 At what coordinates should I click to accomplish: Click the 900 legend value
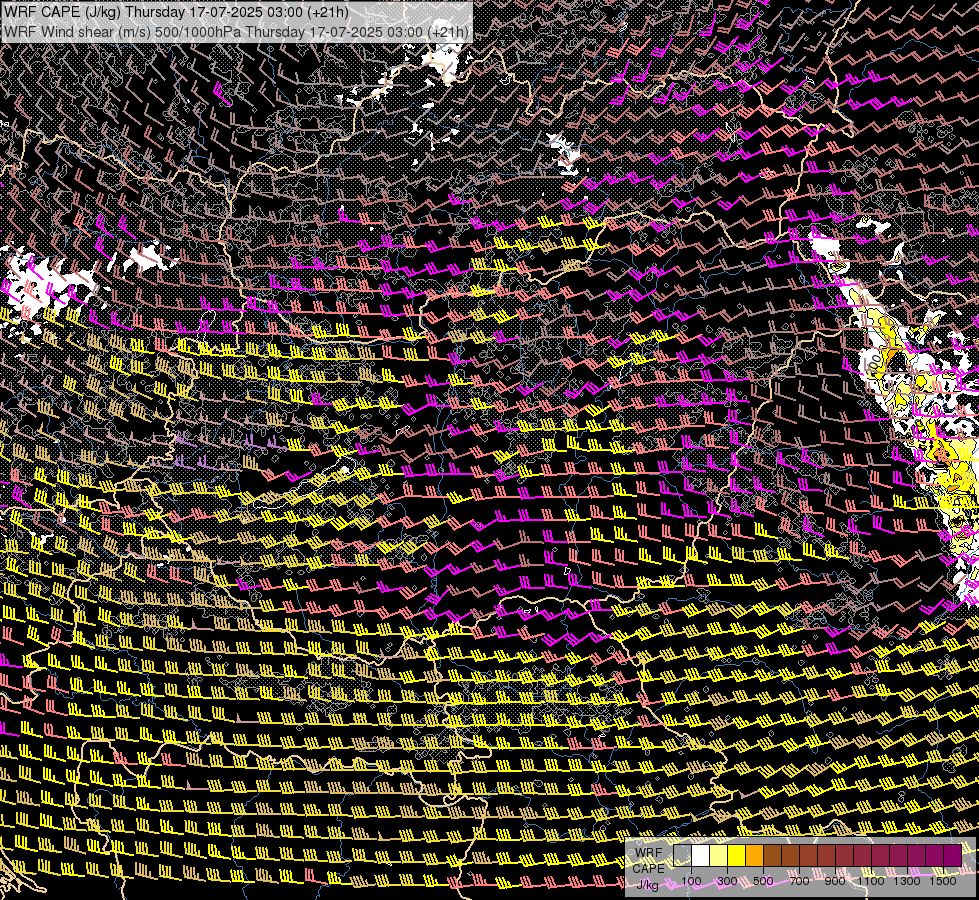835,881
